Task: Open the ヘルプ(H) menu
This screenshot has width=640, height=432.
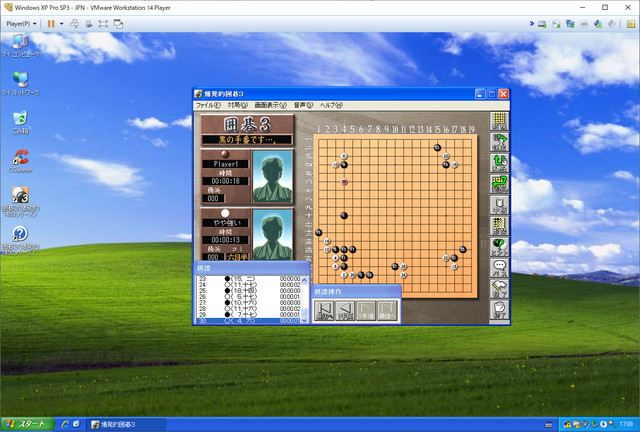Action: (x=331, y=105)
